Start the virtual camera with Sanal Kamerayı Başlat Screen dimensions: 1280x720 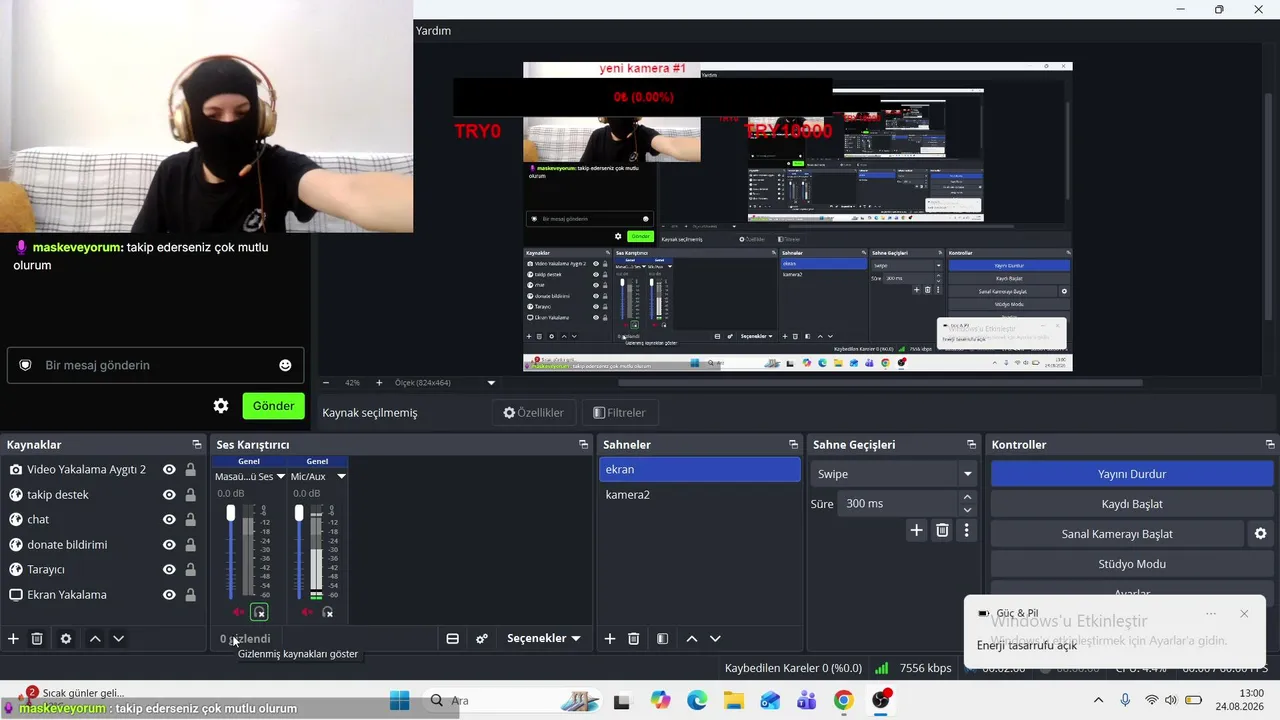click(x=1117, y=534)
